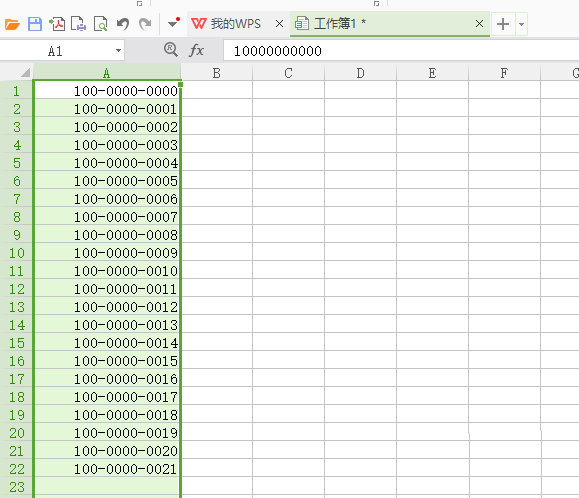Click the zoom magnifier icon beside fx
This screenshot has width=579, height=498.
[171, 49]
